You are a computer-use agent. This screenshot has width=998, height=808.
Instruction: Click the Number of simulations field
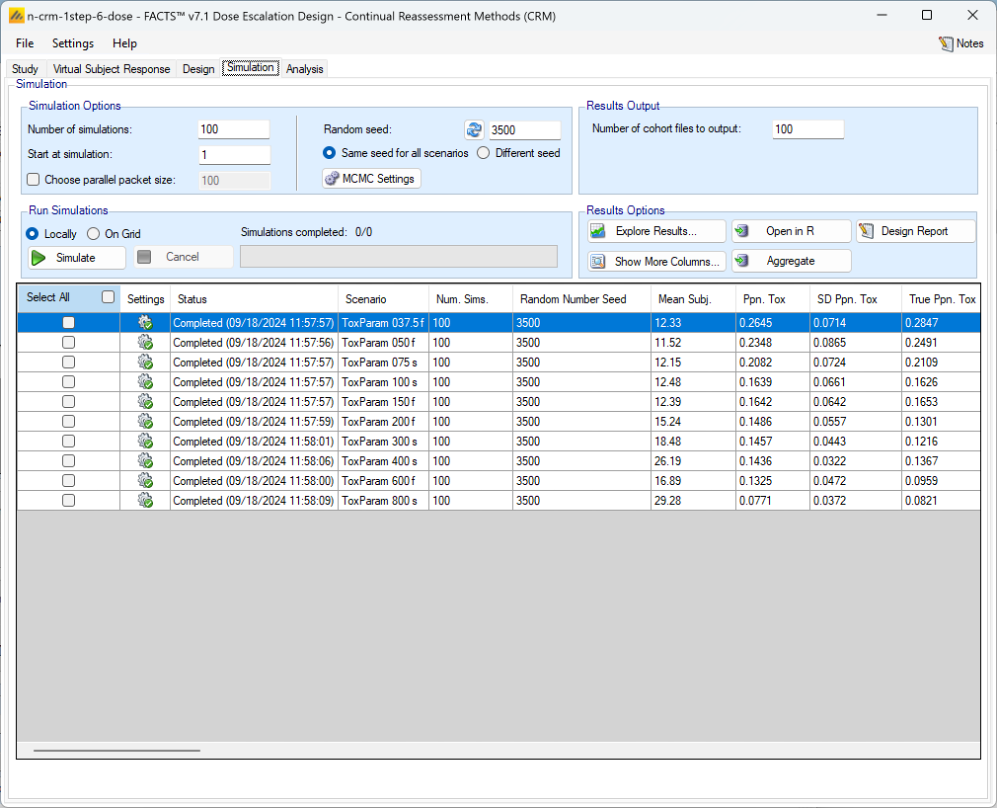(x=234, y=129)
